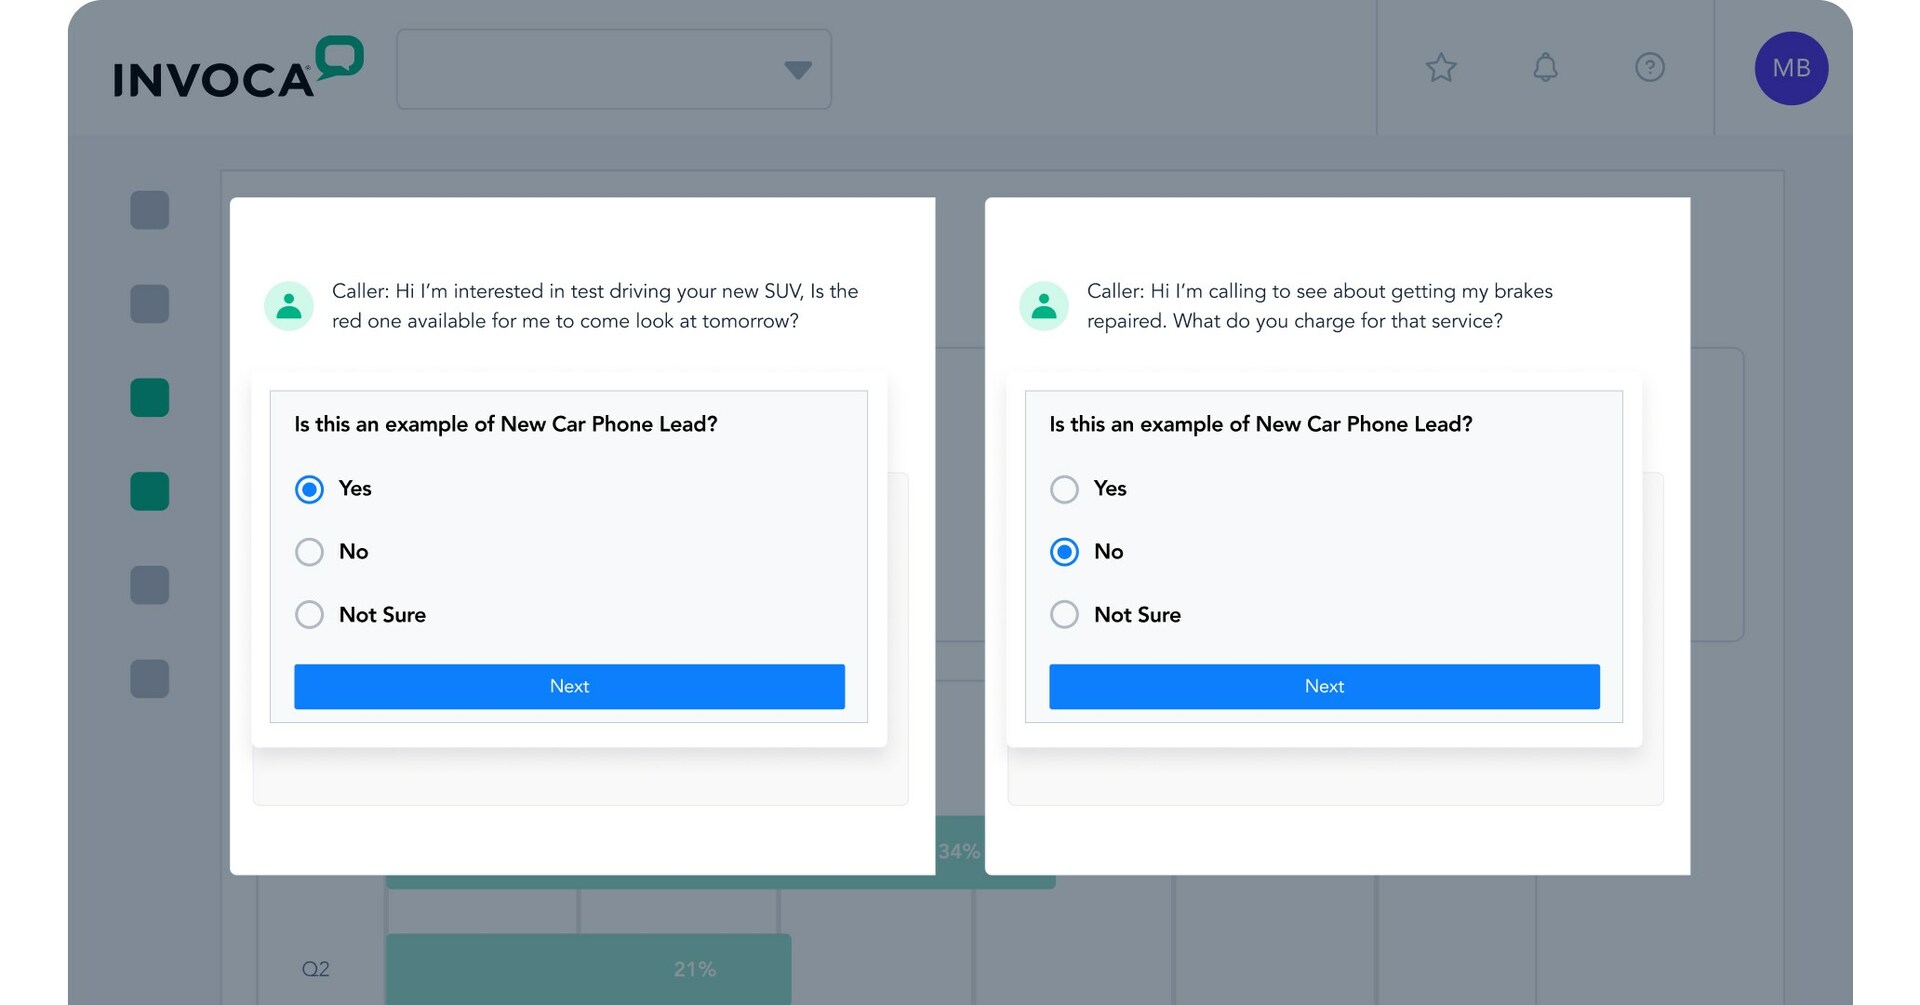The image size is (1920, 1005).
Task: Select No for the brake repair call
Action: tap(1064, 552)
